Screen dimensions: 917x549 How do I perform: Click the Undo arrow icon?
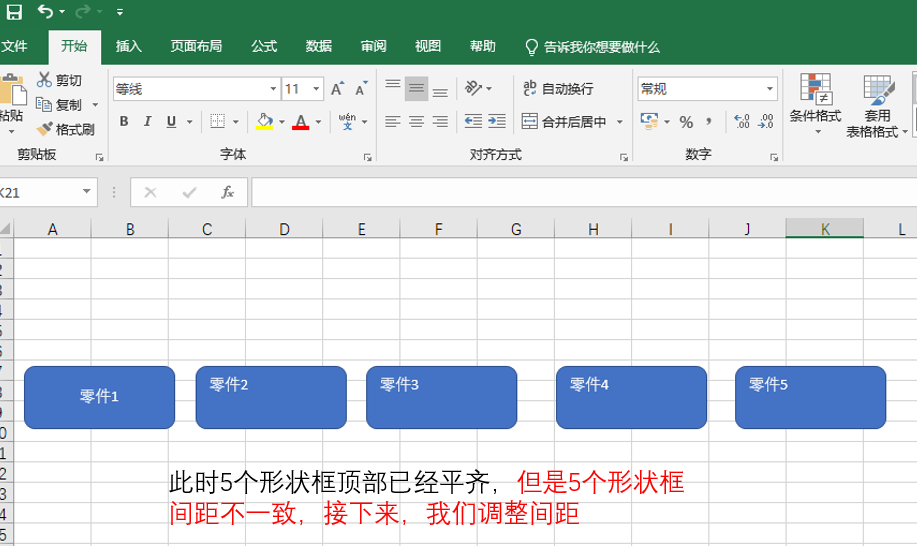(x=45, y=11)
